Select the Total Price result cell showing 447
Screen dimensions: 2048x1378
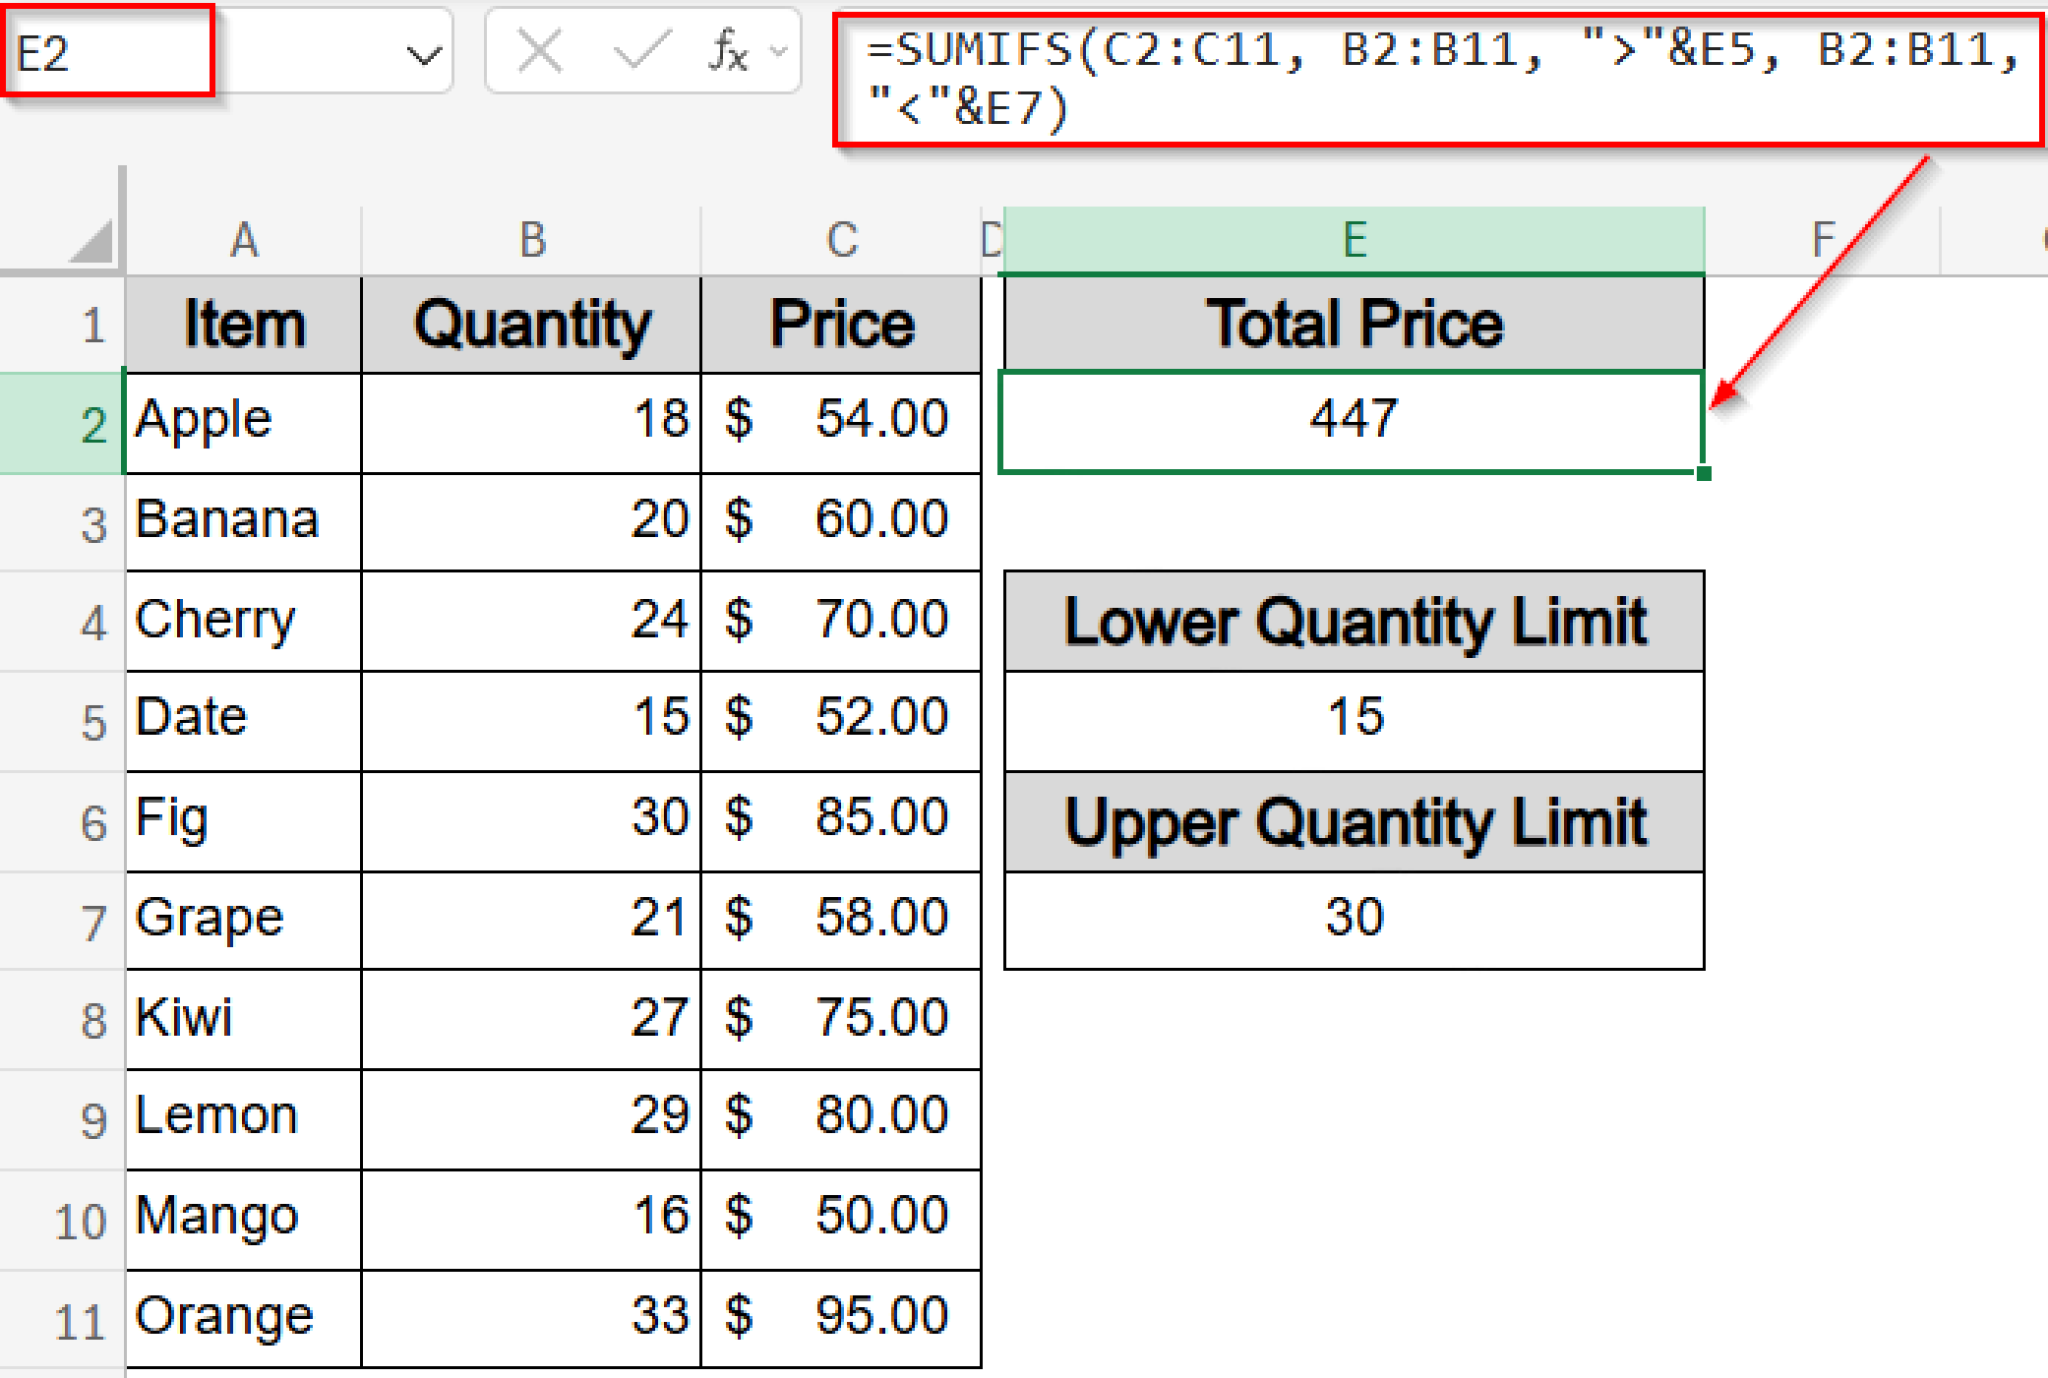pos(1352,421)
